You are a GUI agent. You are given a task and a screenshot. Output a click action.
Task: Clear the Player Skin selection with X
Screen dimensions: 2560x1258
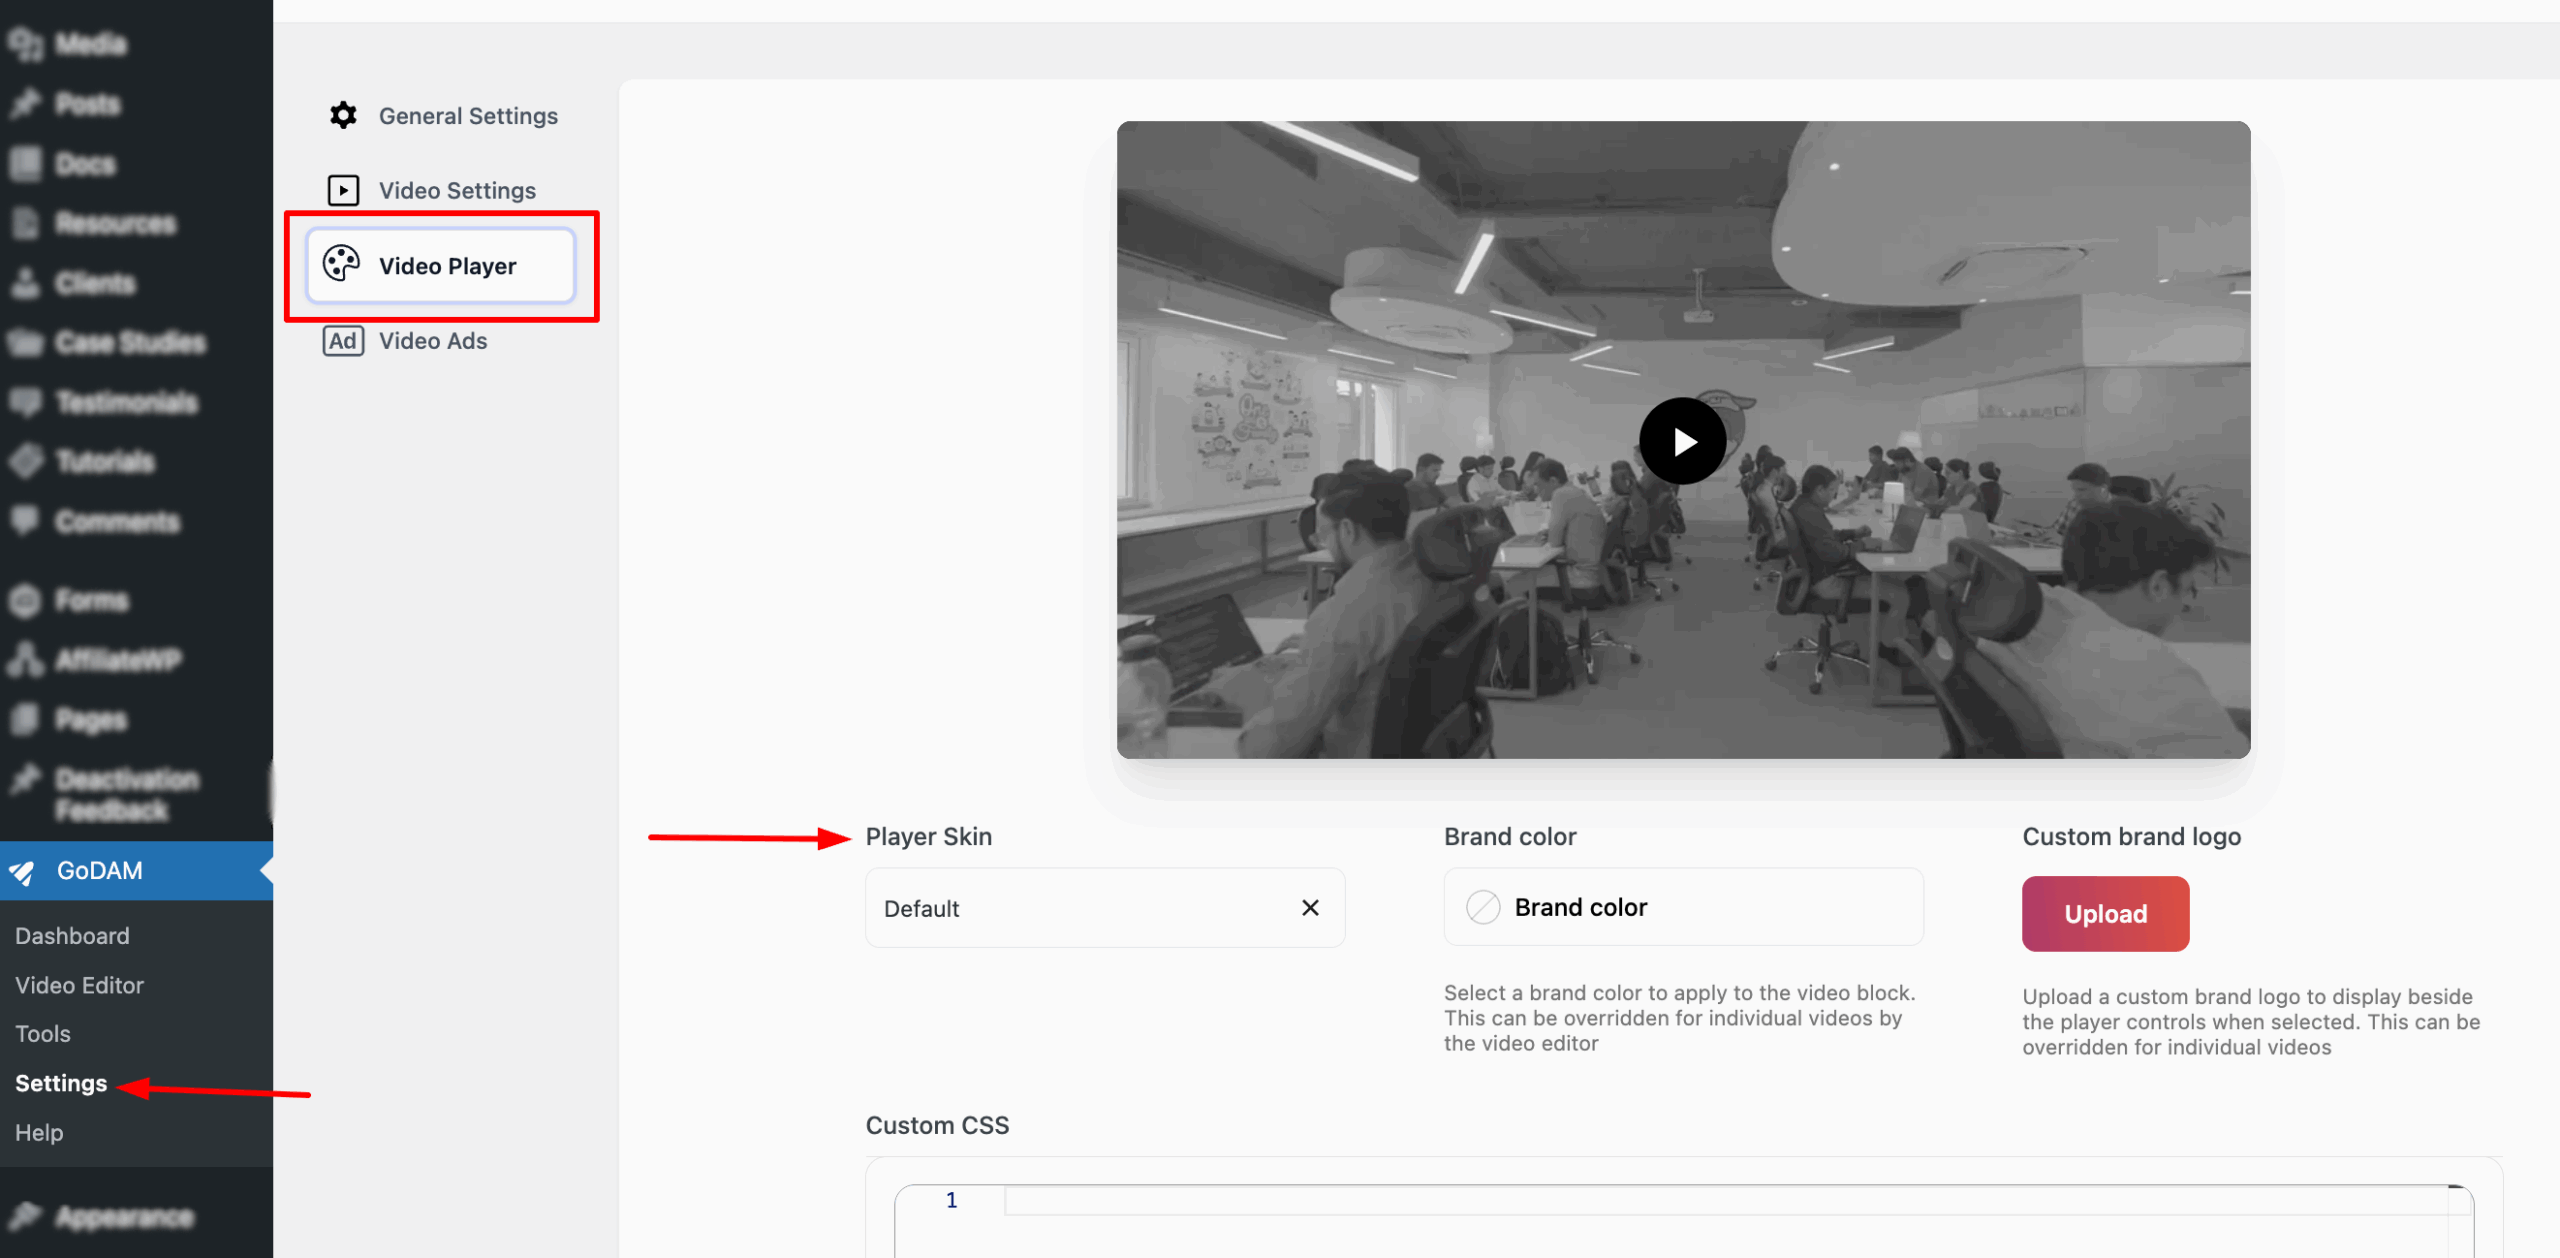(1310, 908)
